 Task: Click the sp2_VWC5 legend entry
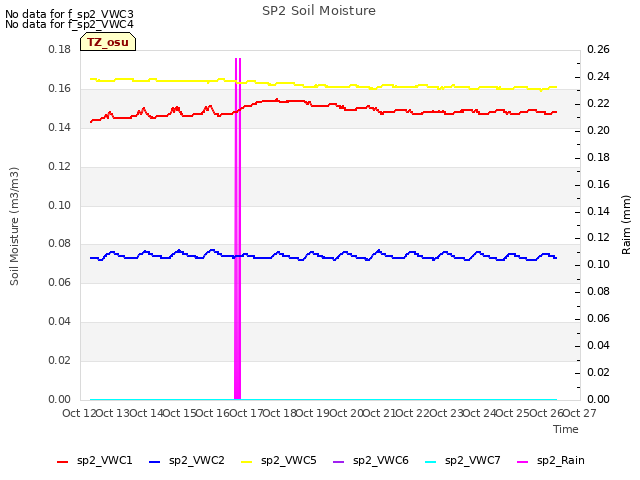coord(278,461)
